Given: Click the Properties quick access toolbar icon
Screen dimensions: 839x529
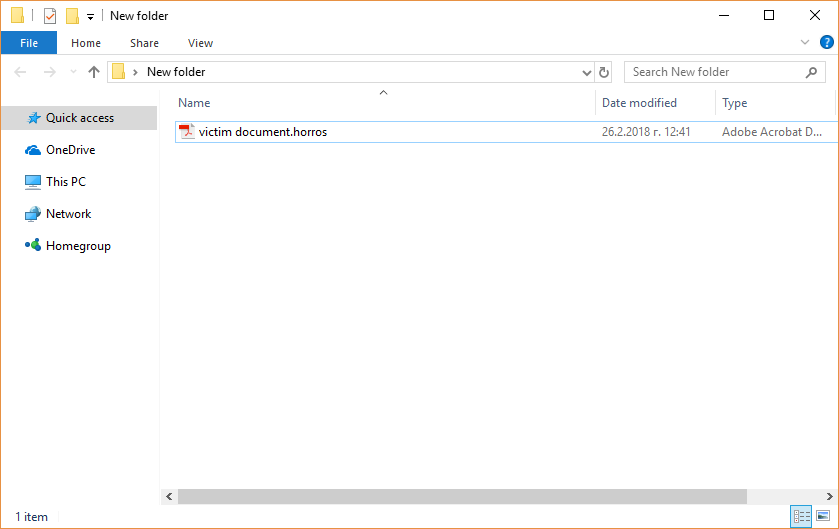Looking at the screenshot, I should [49, 16].
